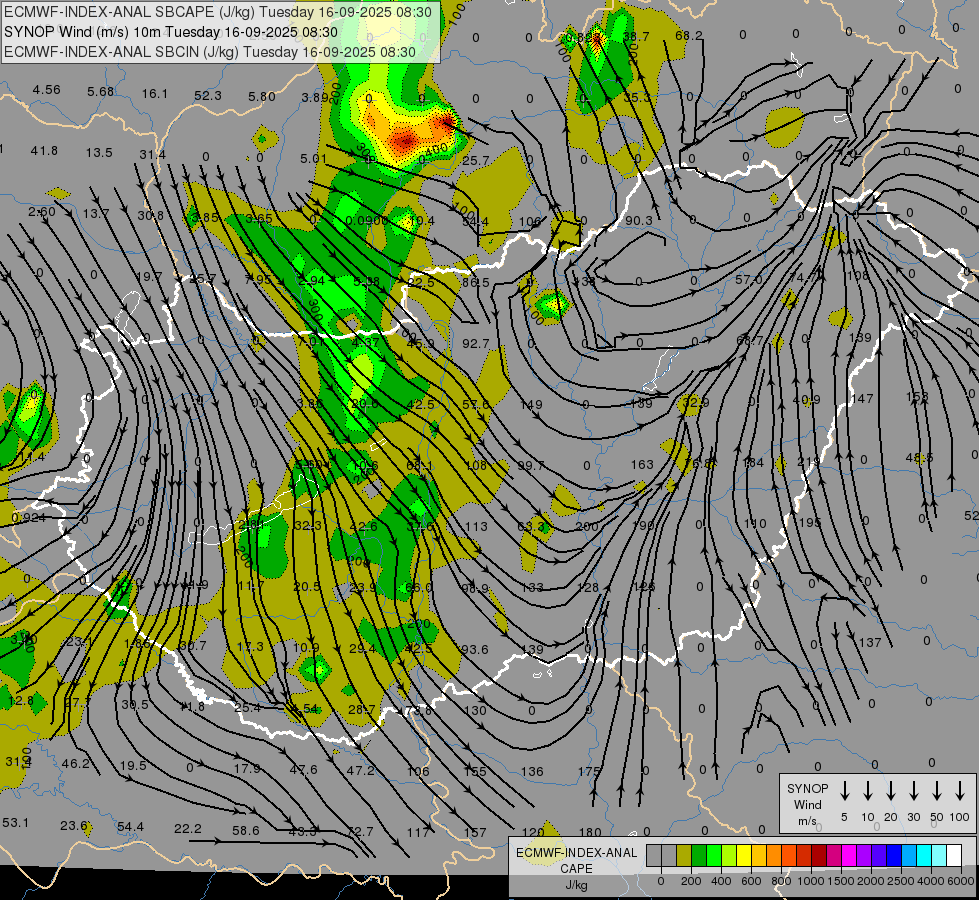Click the '52.3' value on the map
The image size is (979, 900).
pos(207,95)
